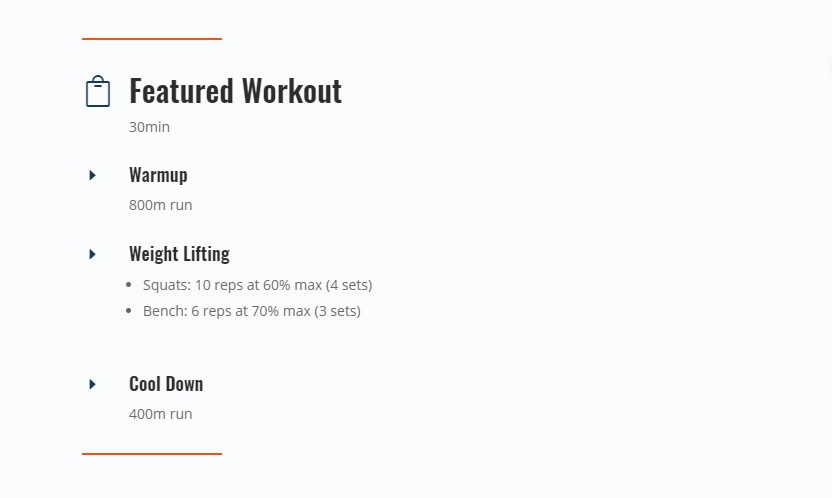The width and height of the screenshot is (832, 498).
Task: Click the bullet point before Squats
Action: (x=130, y=285)
